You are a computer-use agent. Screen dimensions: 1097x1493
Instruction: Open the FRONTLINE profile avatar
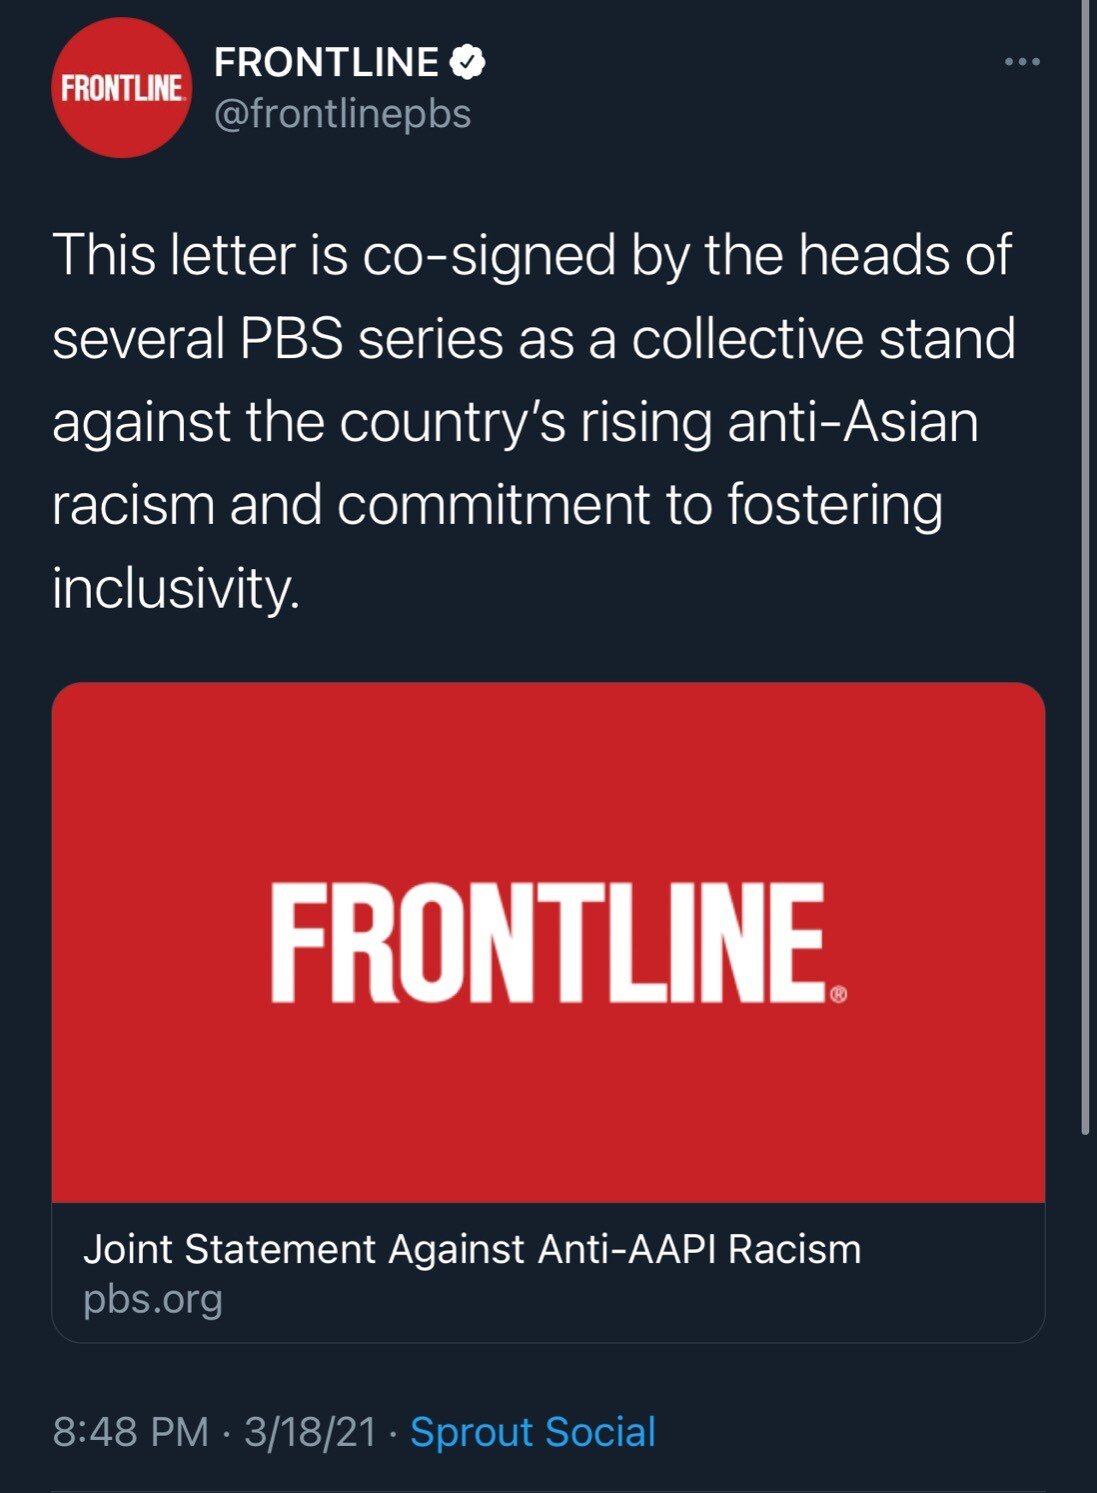coord(121,88)
